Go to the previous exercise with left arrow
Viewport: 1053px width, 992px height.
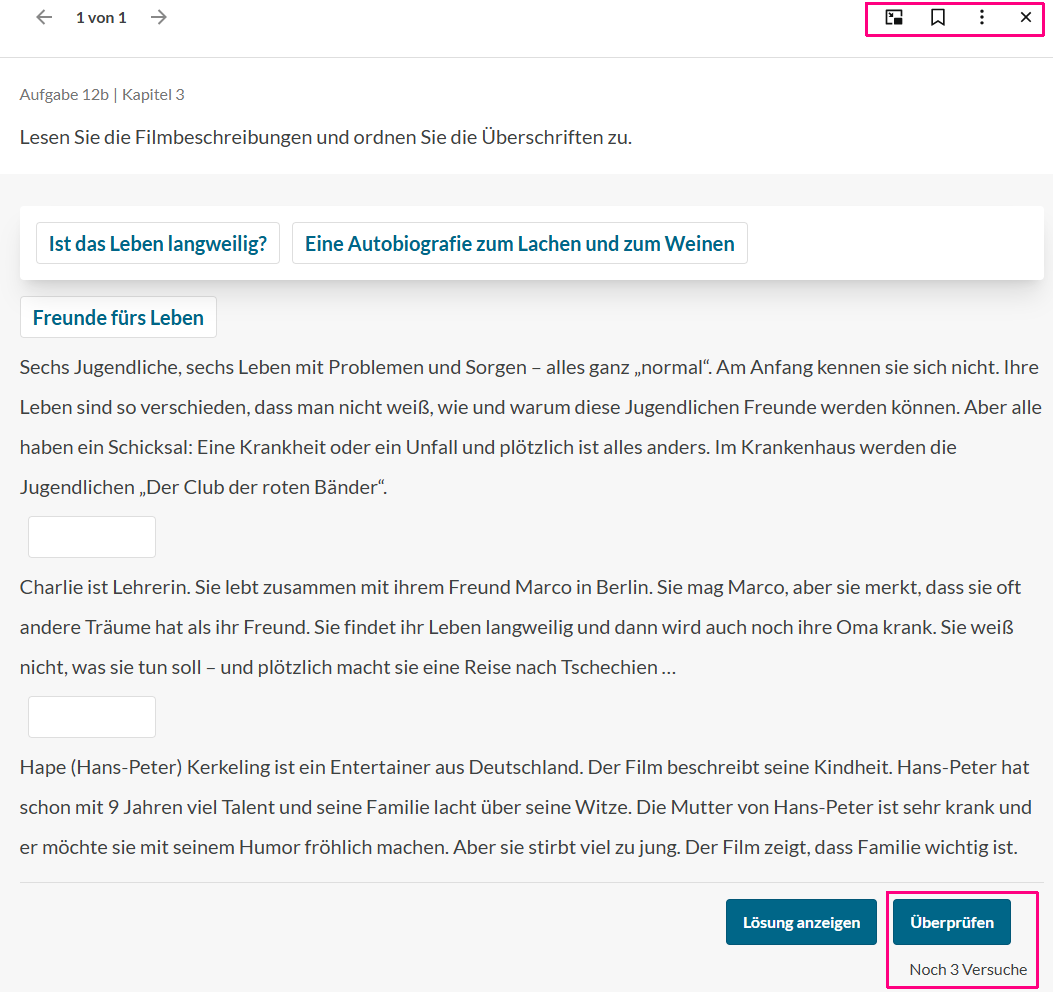[44, 17]
